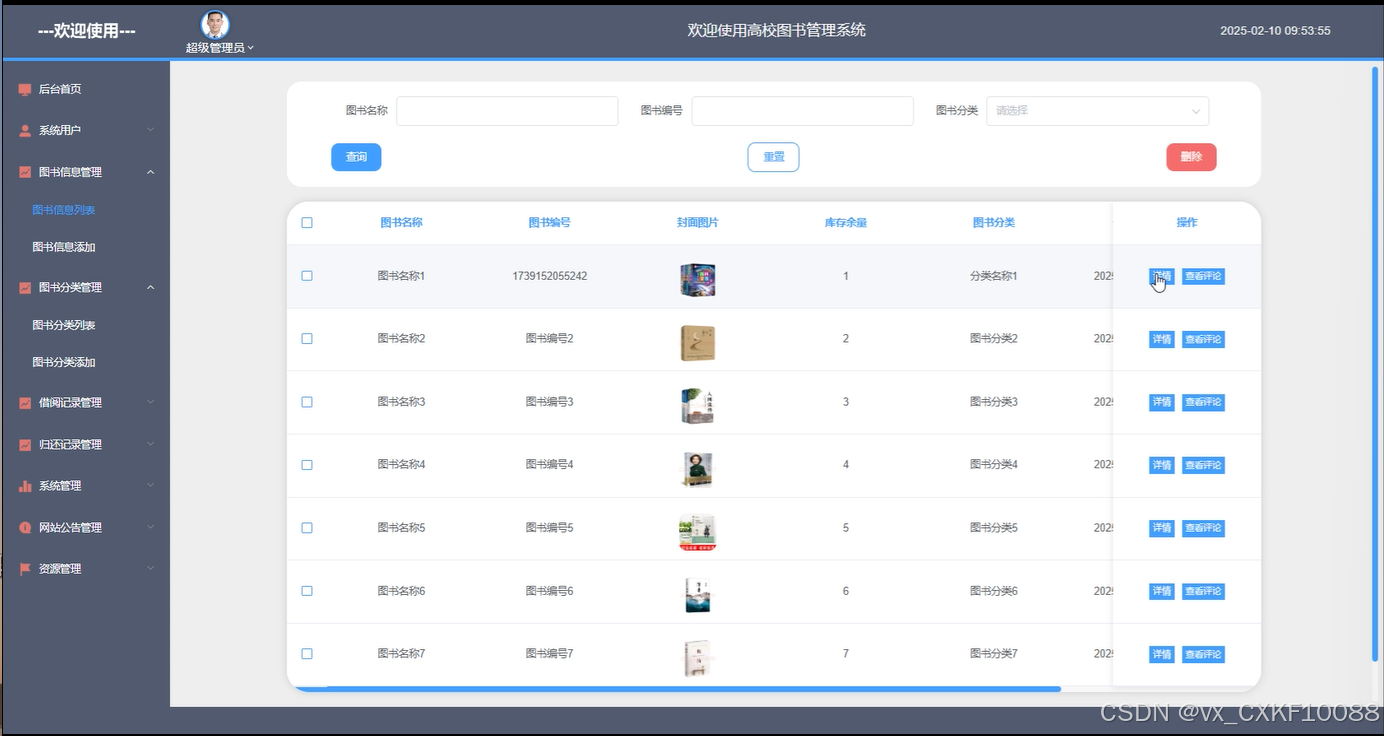1384x736 pixels.
Task: Select 图书分类列表 submenu item
Action: click(64, 325)
